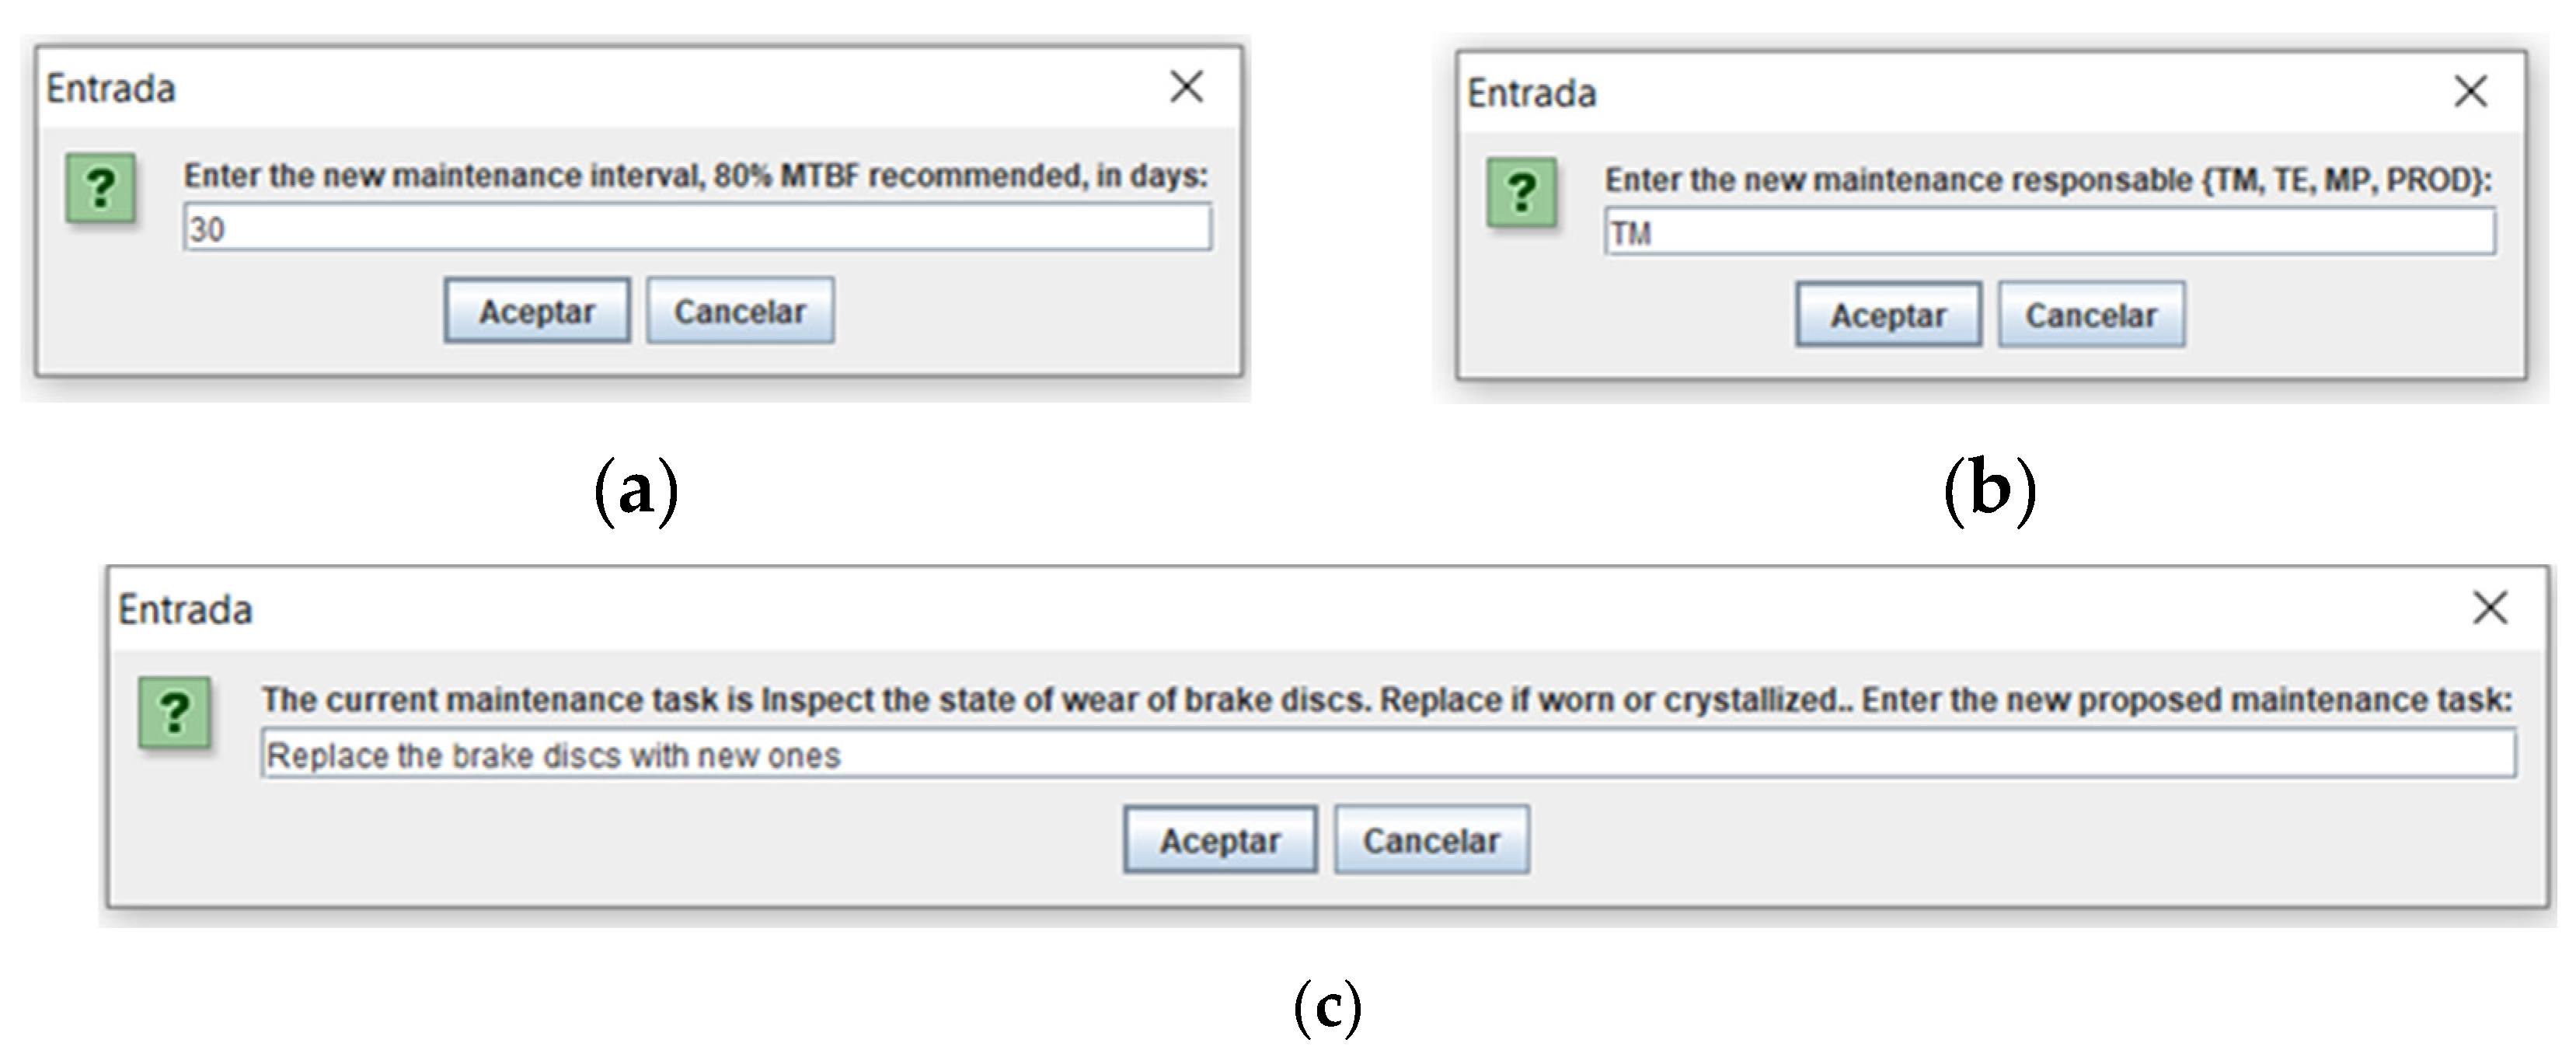Click the question mark icon in the maintenance task dialog
Viewport: 2576px width, 1057px height.
(174, 713)
